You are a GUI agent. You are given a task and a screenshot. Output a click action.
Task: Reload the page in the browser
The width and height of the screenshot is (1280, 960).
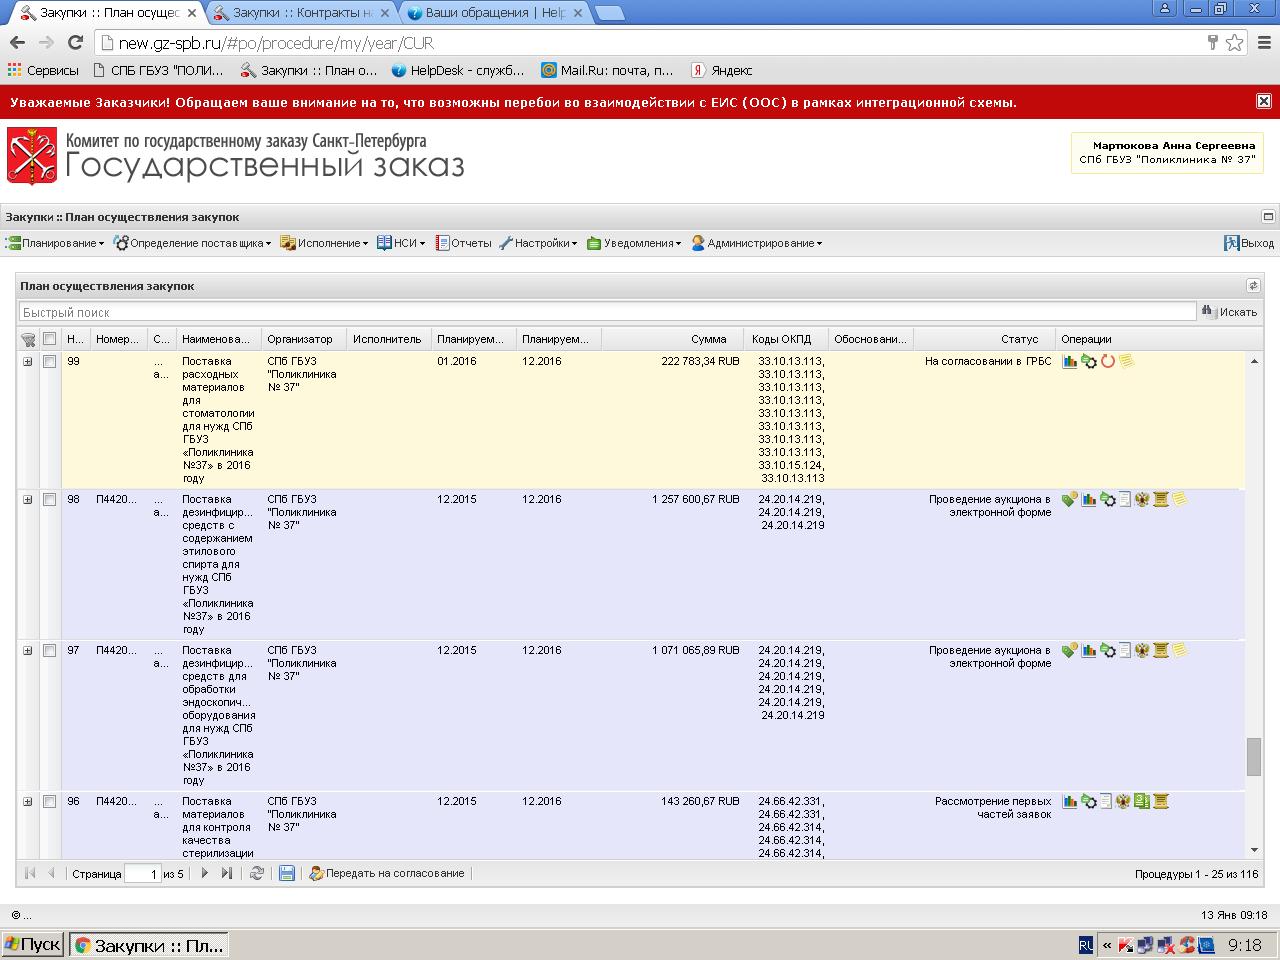pyautogui.click(x=75, y=43)
